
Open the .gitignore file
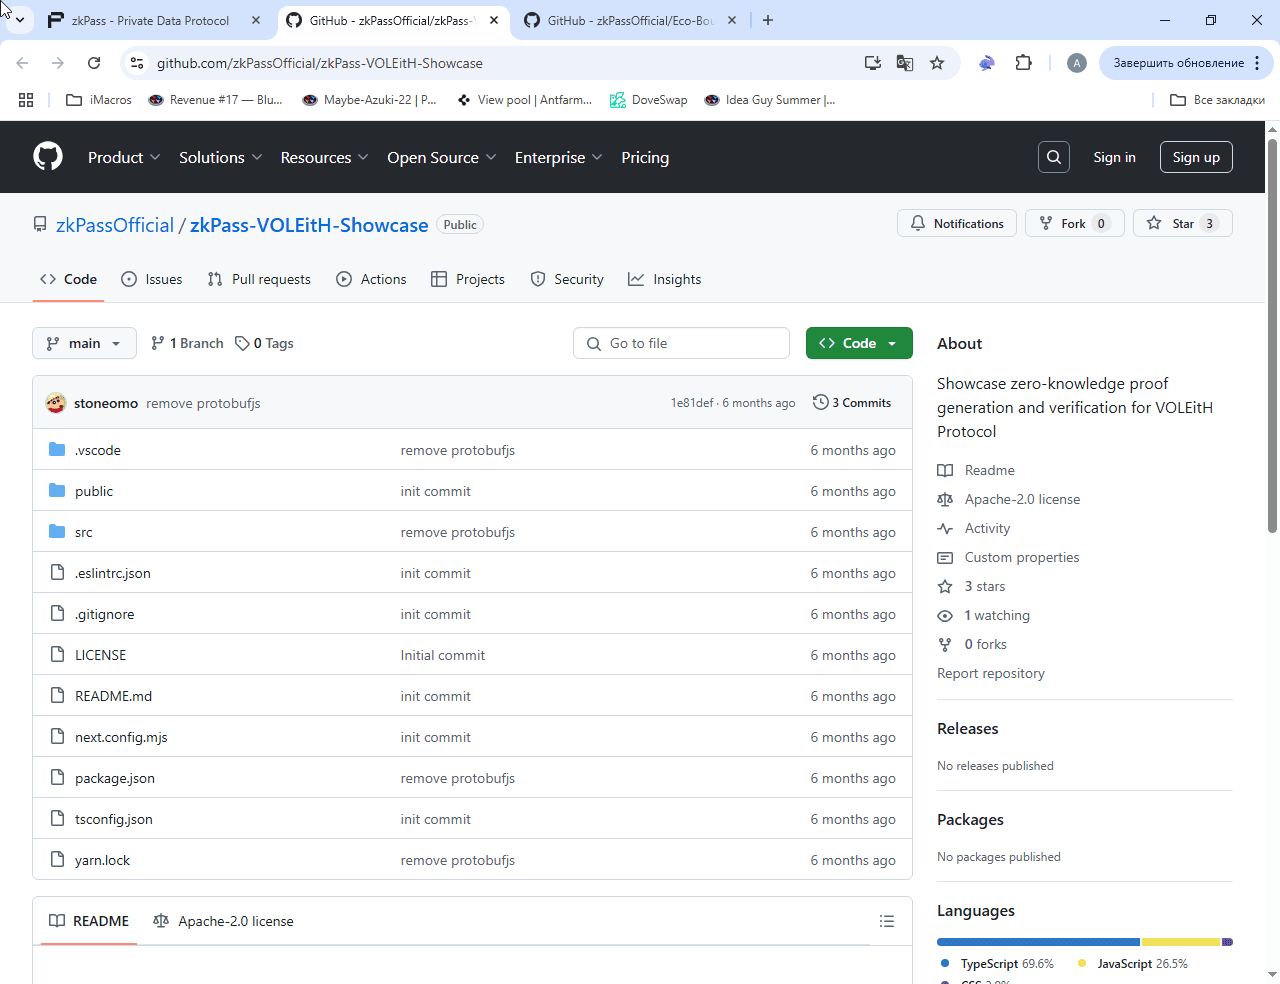point(105,614)
